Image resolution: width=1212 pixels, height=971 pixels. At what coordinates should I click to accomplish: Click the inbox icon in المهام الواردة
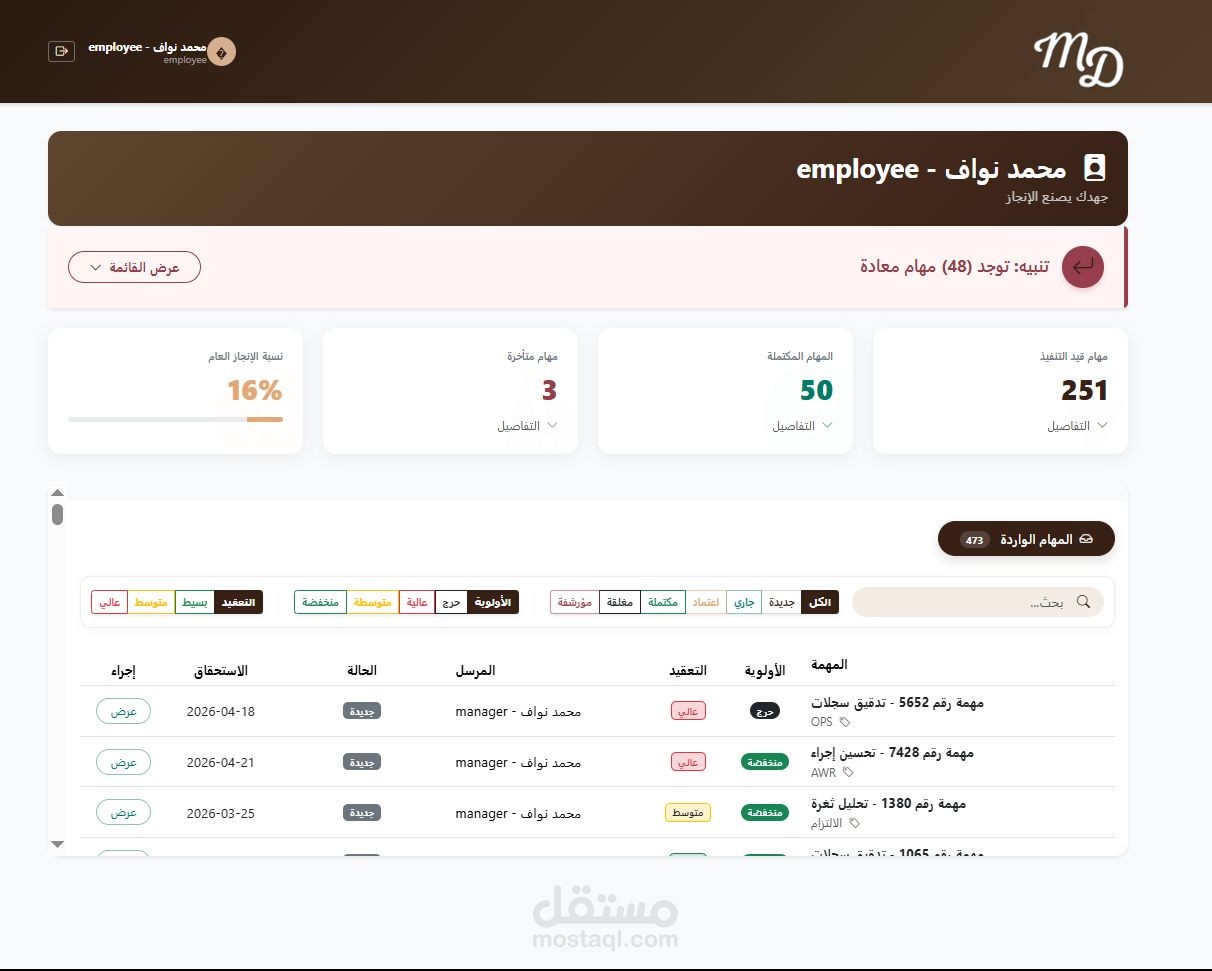[x=1086, y=540]
